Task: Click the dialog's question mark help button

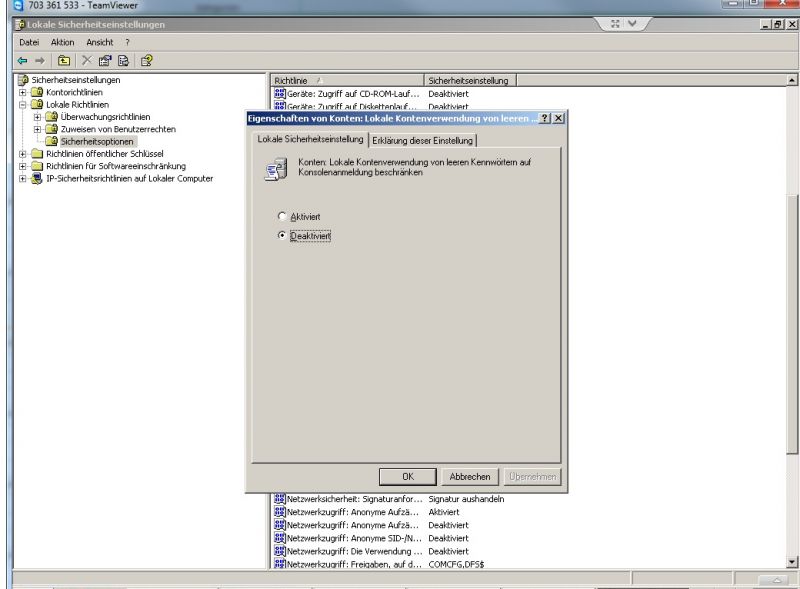Action: [x=543, y=118]
